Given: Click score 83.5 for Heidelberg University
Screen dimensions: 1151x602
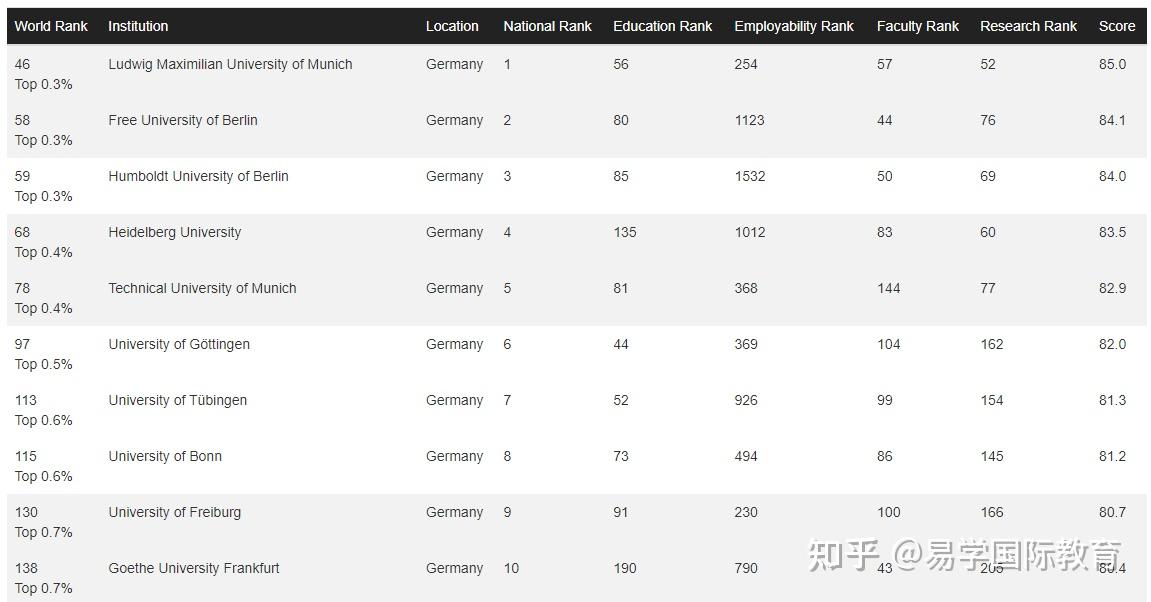Looking at the screenshot, I should pyautogui.click(x=1112, y=233).
